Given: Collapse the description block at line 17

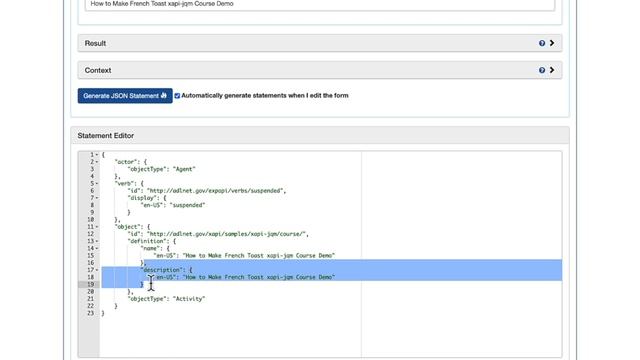Looking at the screenshot, I should coord(97,270).
